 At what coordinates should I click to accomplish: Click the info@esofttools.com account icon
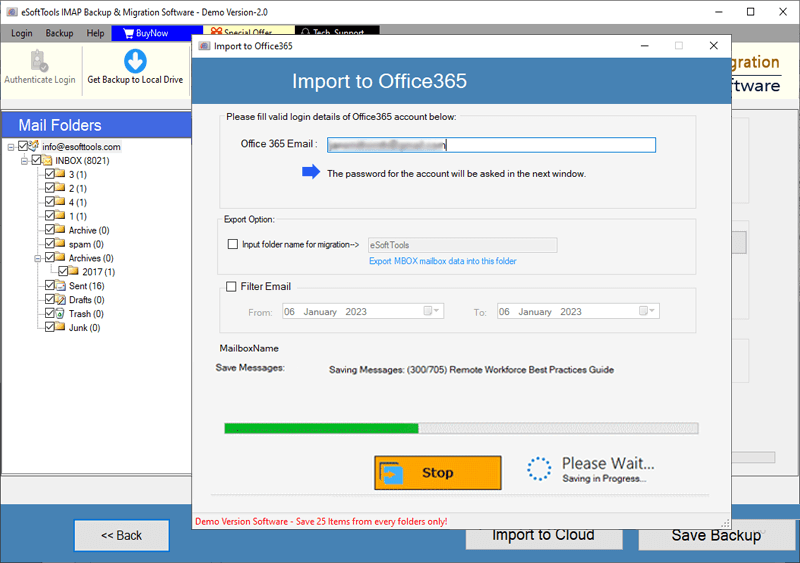pos(34,146)
